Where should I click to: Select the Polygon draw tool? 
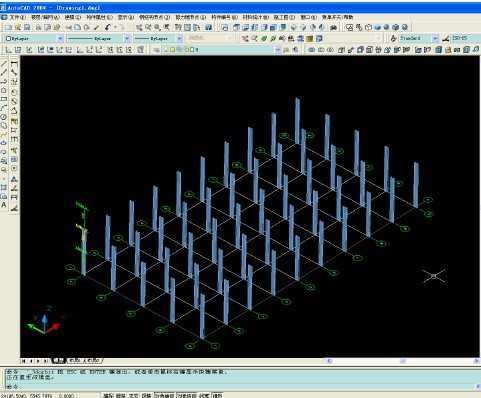[4, 90]
